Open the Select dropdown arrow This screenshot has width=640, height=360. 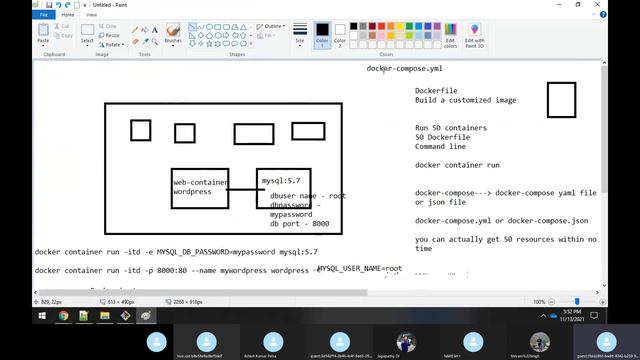[x=87, y=46]
